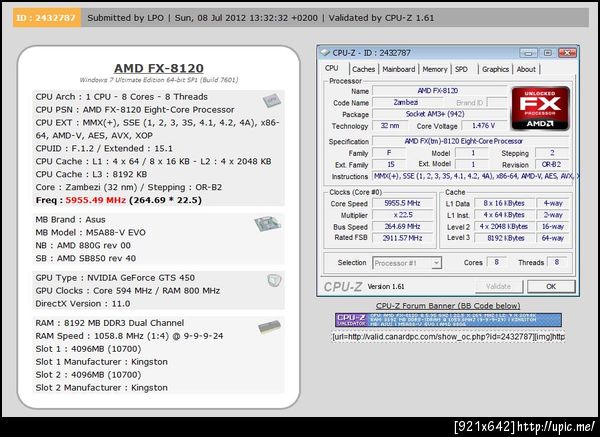
Task: Show the About tab
Action: 526,69
